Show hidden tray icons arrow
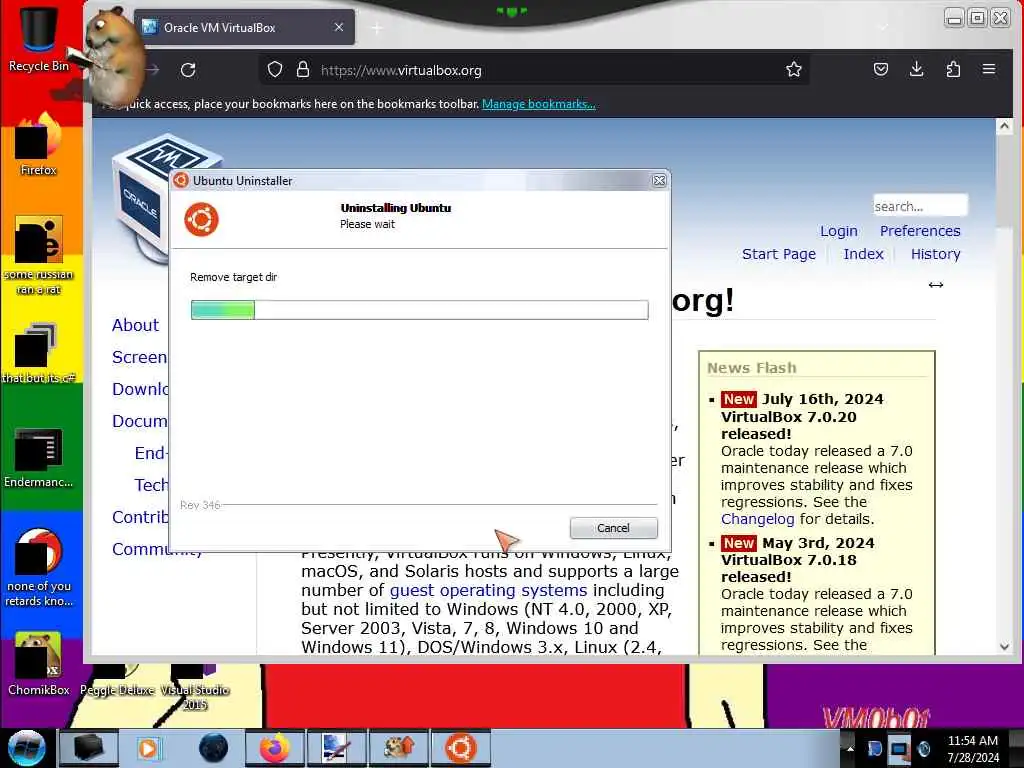 [850, 748]
